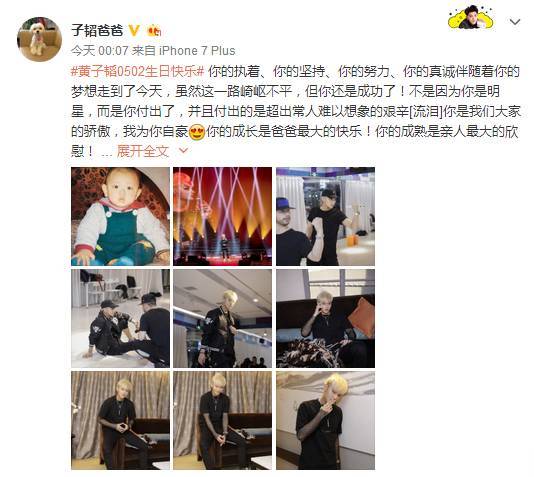Image resolution: width=534 pixels, height=477 pixels.
Task: Open the photo of two men in caps
Action: 325,216
